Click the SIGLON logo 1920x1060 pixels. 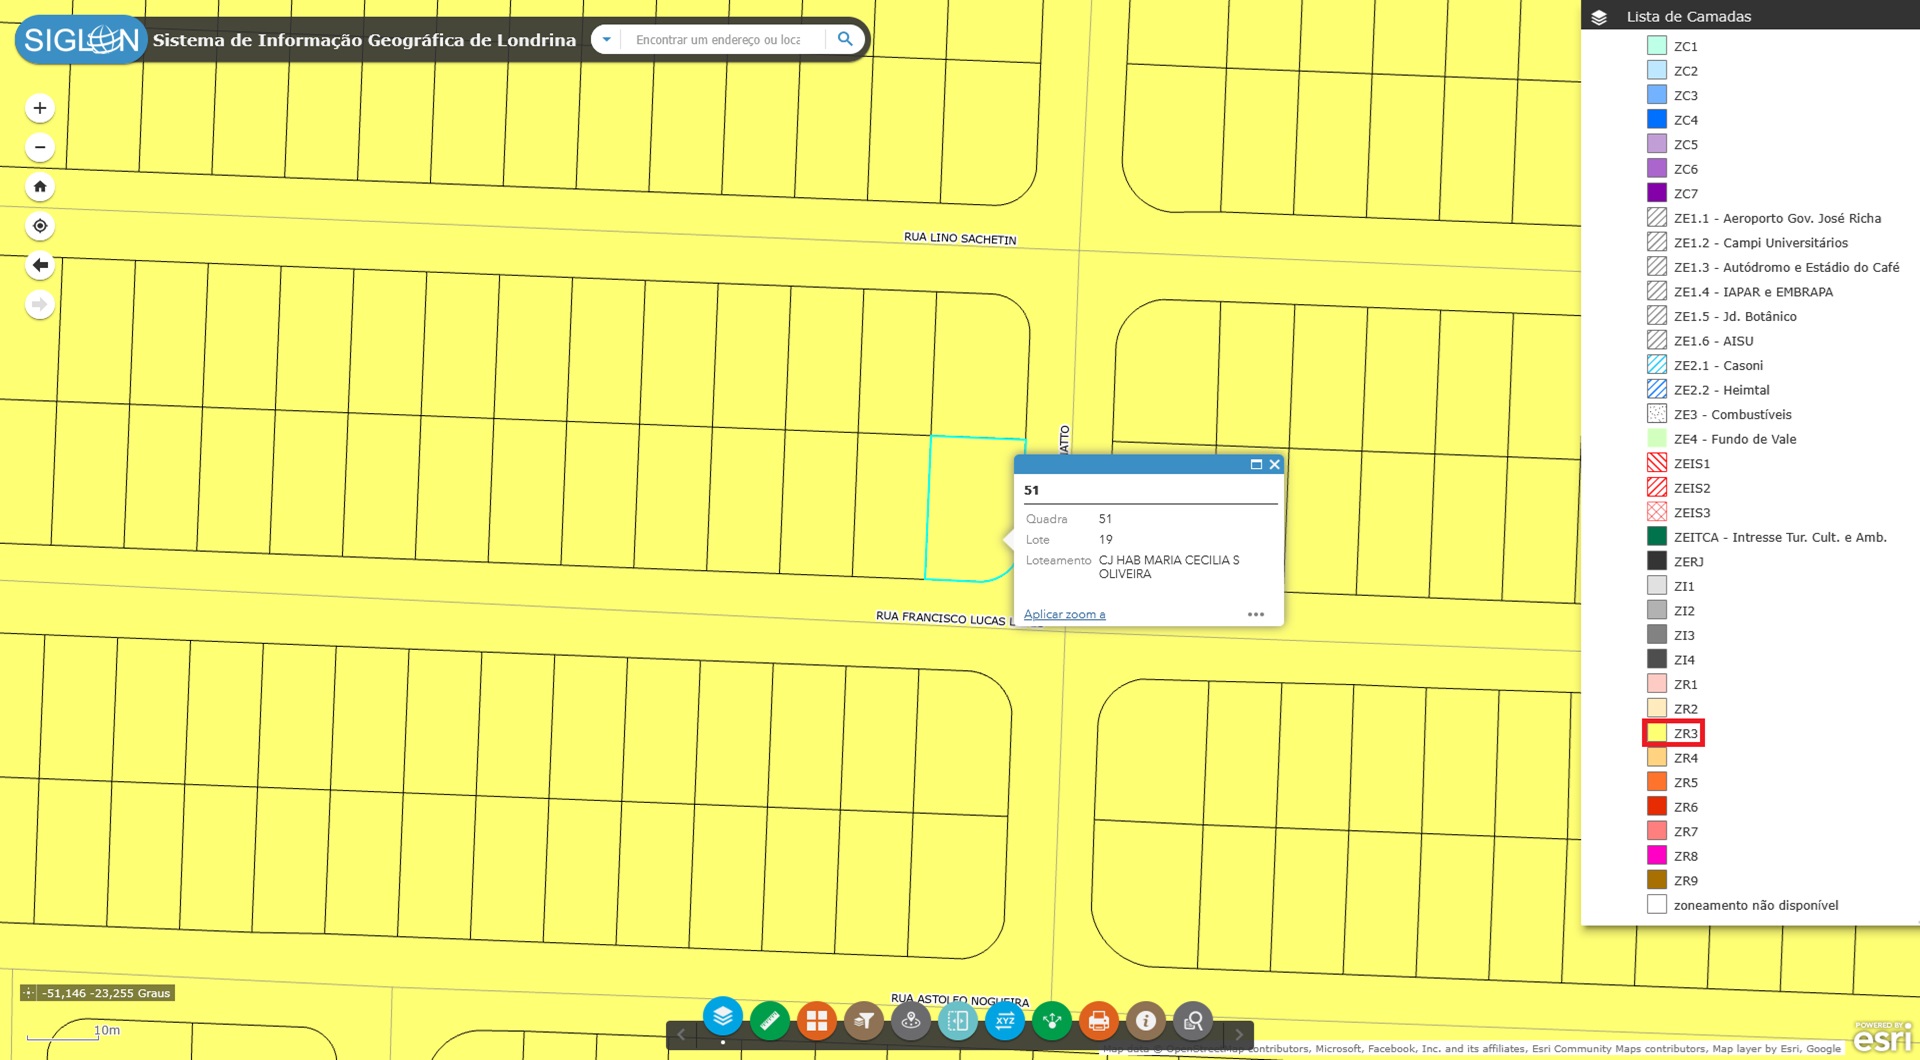tap(81, 39)
